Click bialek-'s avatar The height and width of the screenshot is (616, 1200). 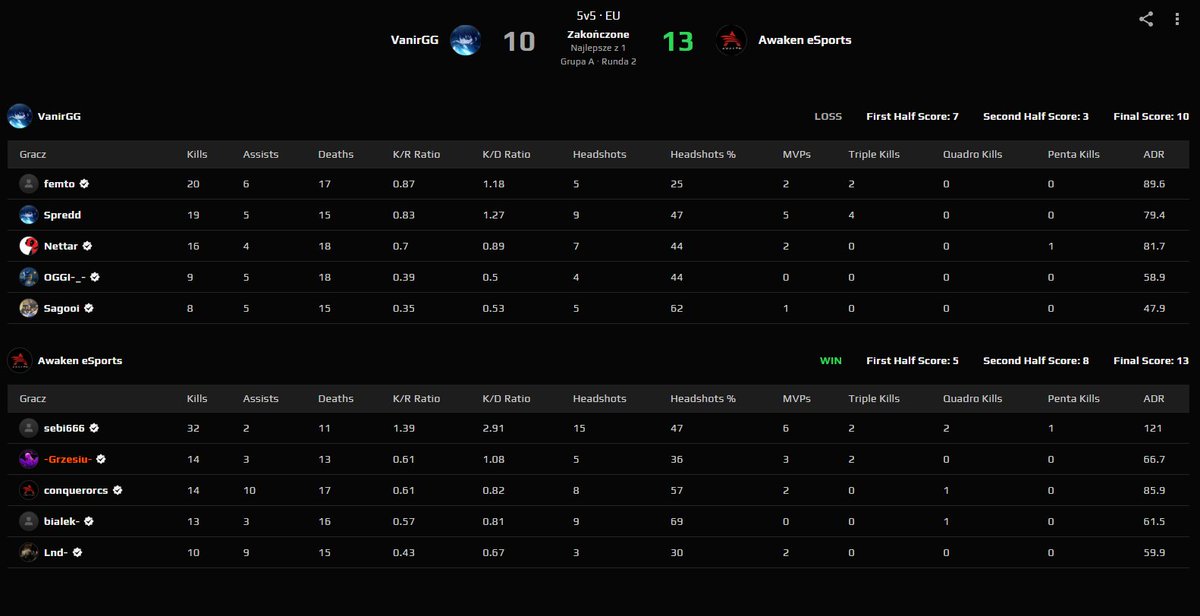coord(29,521)
